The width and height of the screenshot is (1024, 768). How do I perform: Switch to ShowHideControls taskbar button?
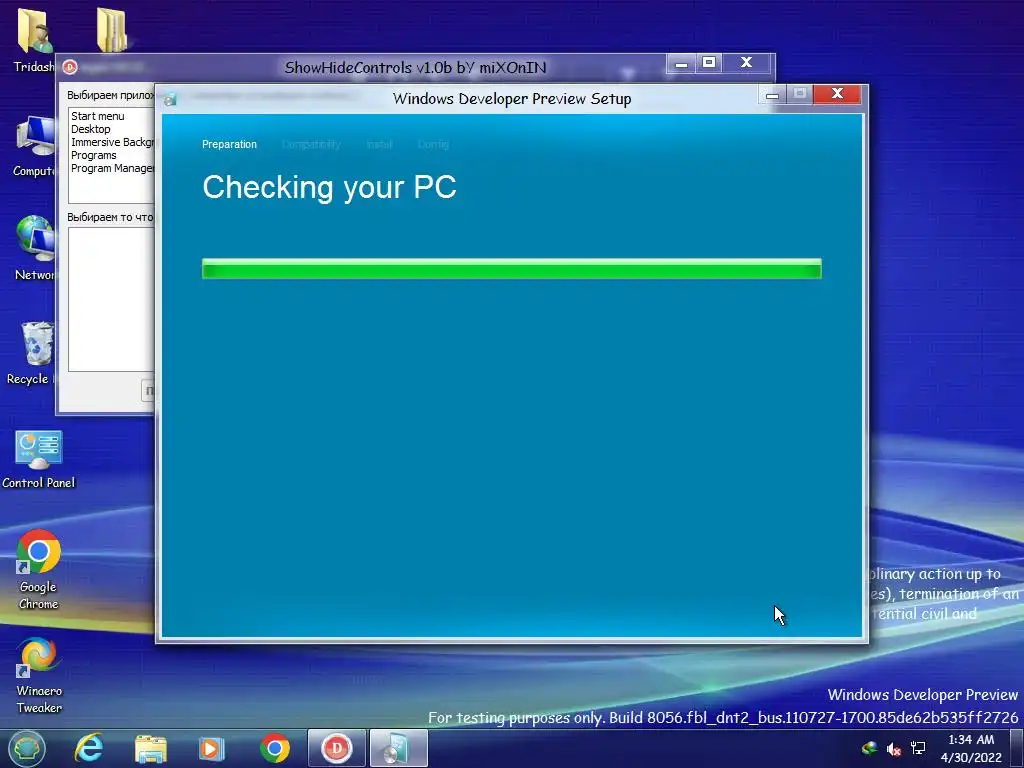click(x=336, y=748)
